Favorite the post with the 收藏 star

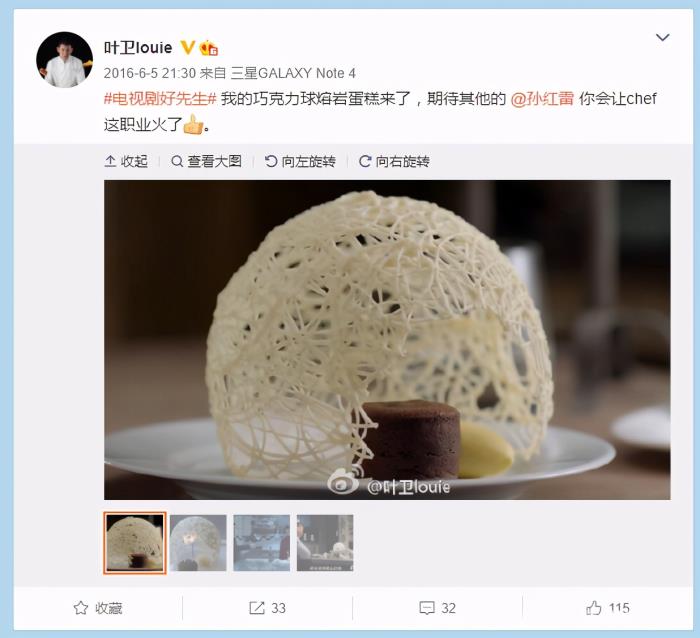98,608
